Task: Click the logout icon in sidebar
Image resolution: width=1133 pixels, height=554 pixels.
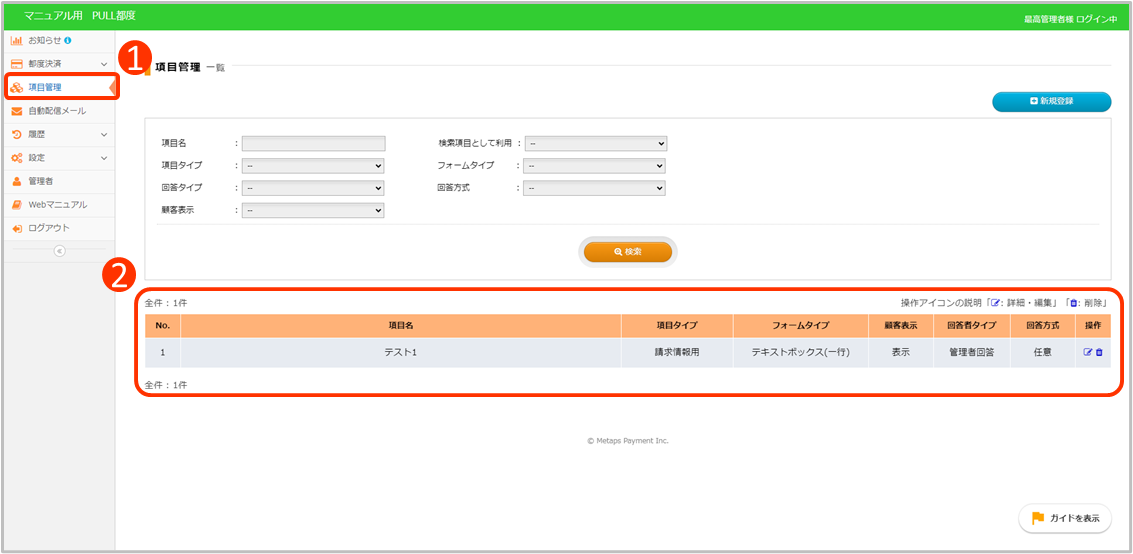Action: tap(17, 229)
